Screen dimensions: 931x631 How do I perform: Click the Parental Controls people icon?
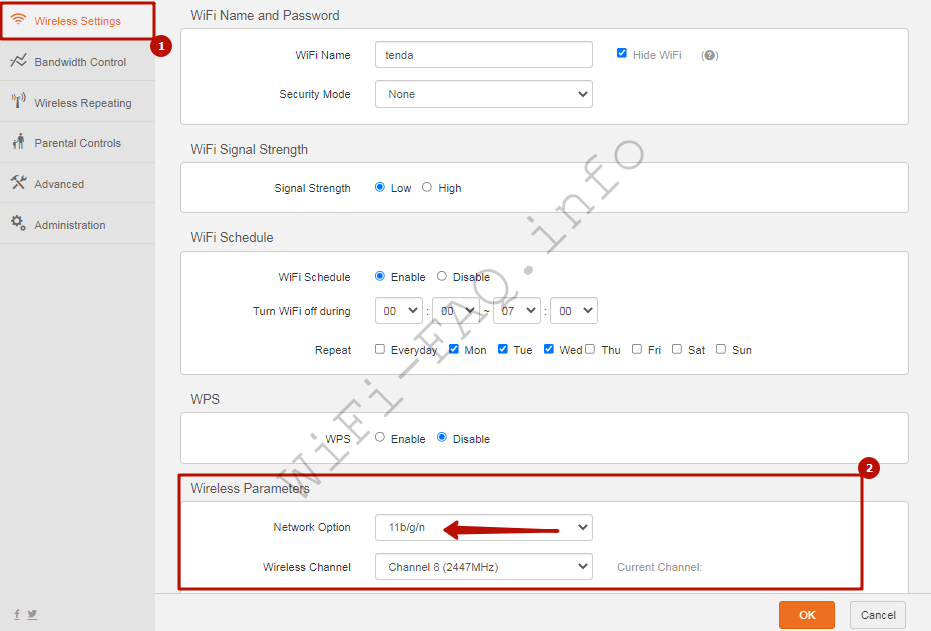pos(18,143)
